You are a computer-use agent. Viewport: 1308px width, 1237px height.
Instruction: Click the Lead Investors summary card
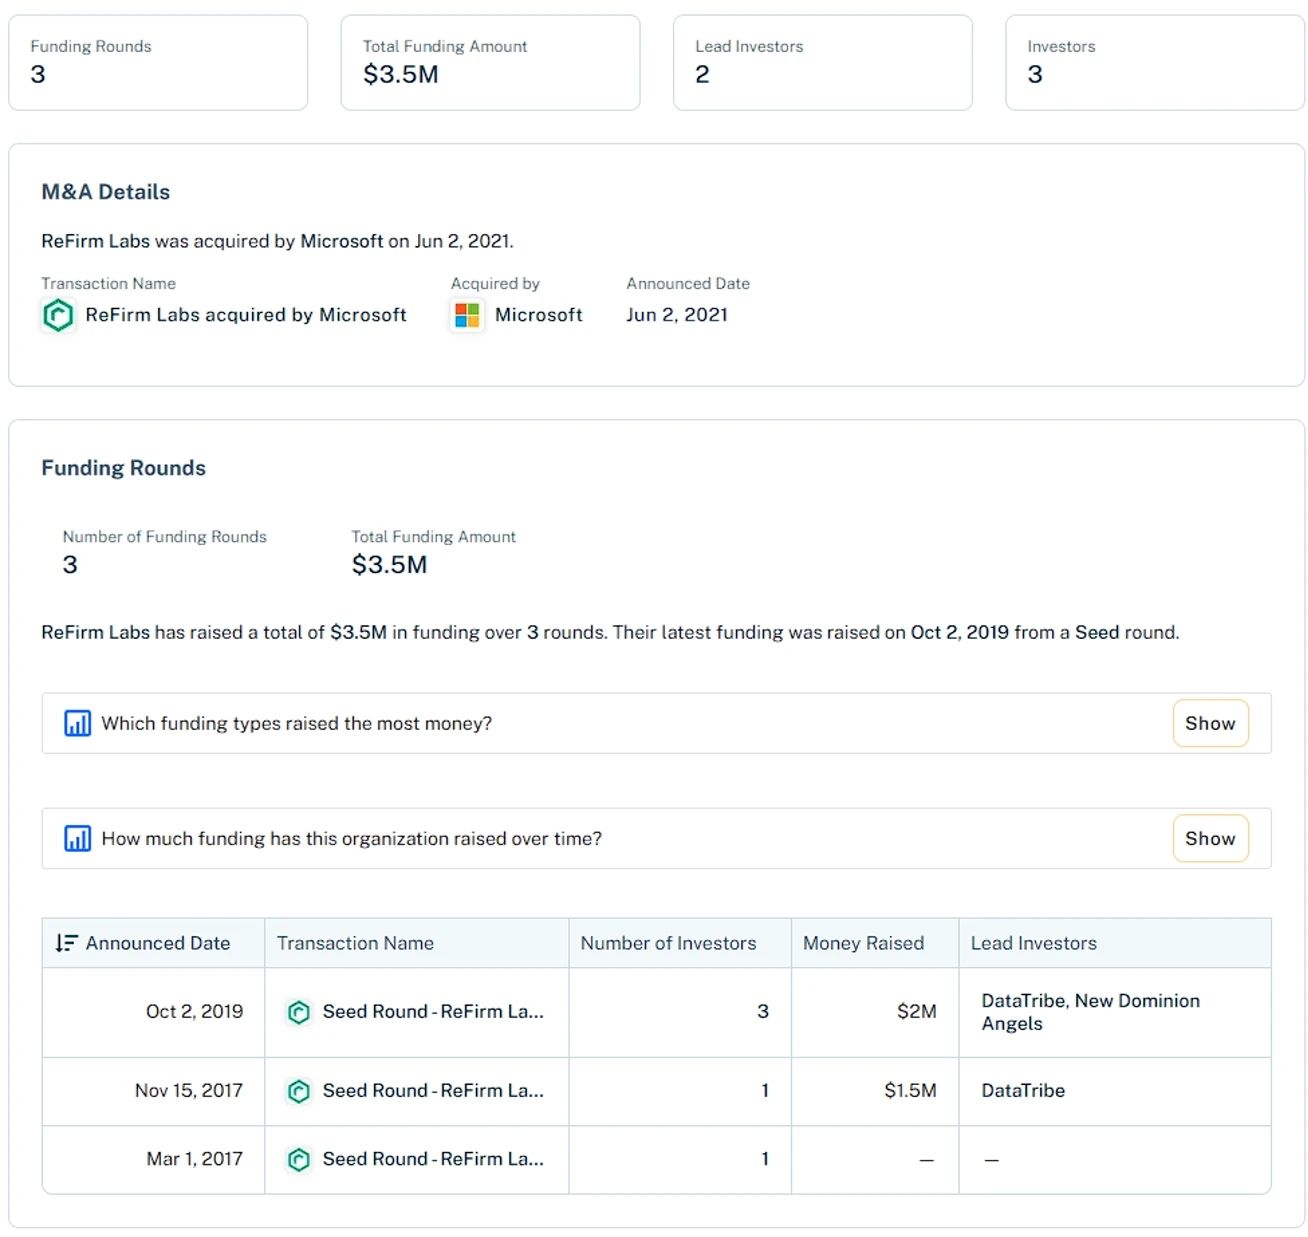pos(823,62)
